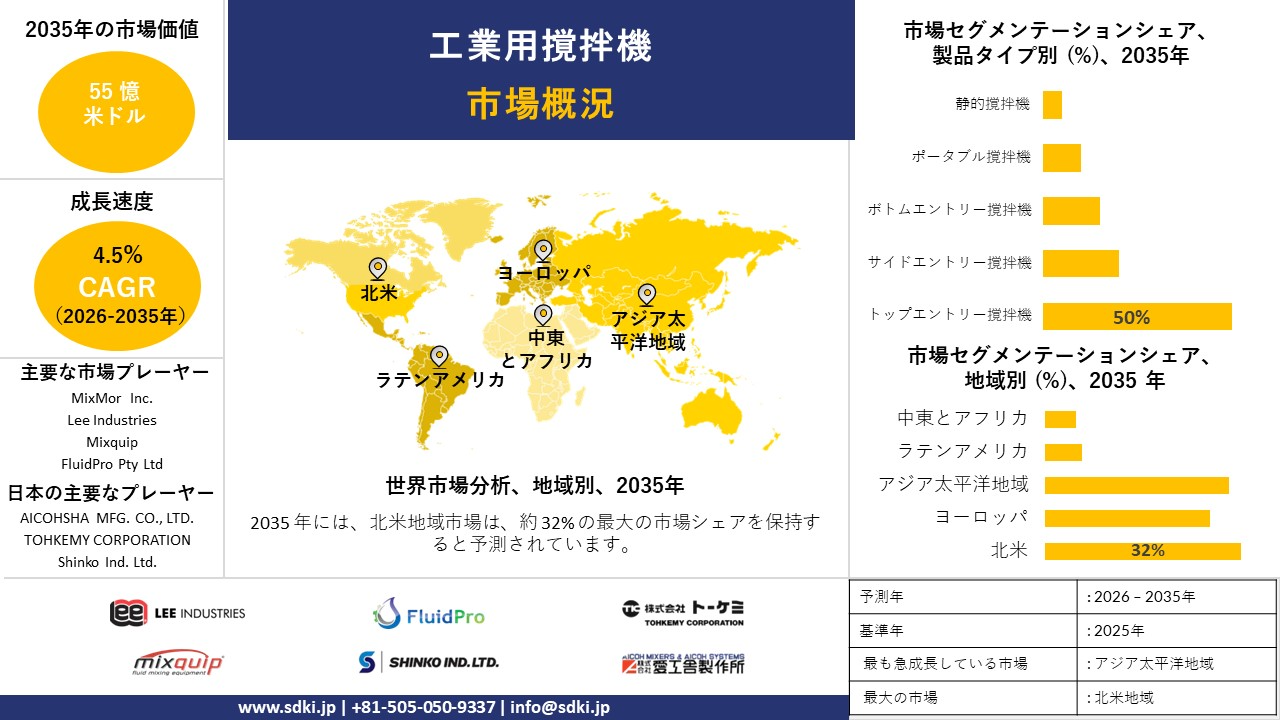Image resolution: width=1280 pixels, height=720 pixels.
Task: Click the 55億米ドル market value circle
Action: (x=116, y=111)
